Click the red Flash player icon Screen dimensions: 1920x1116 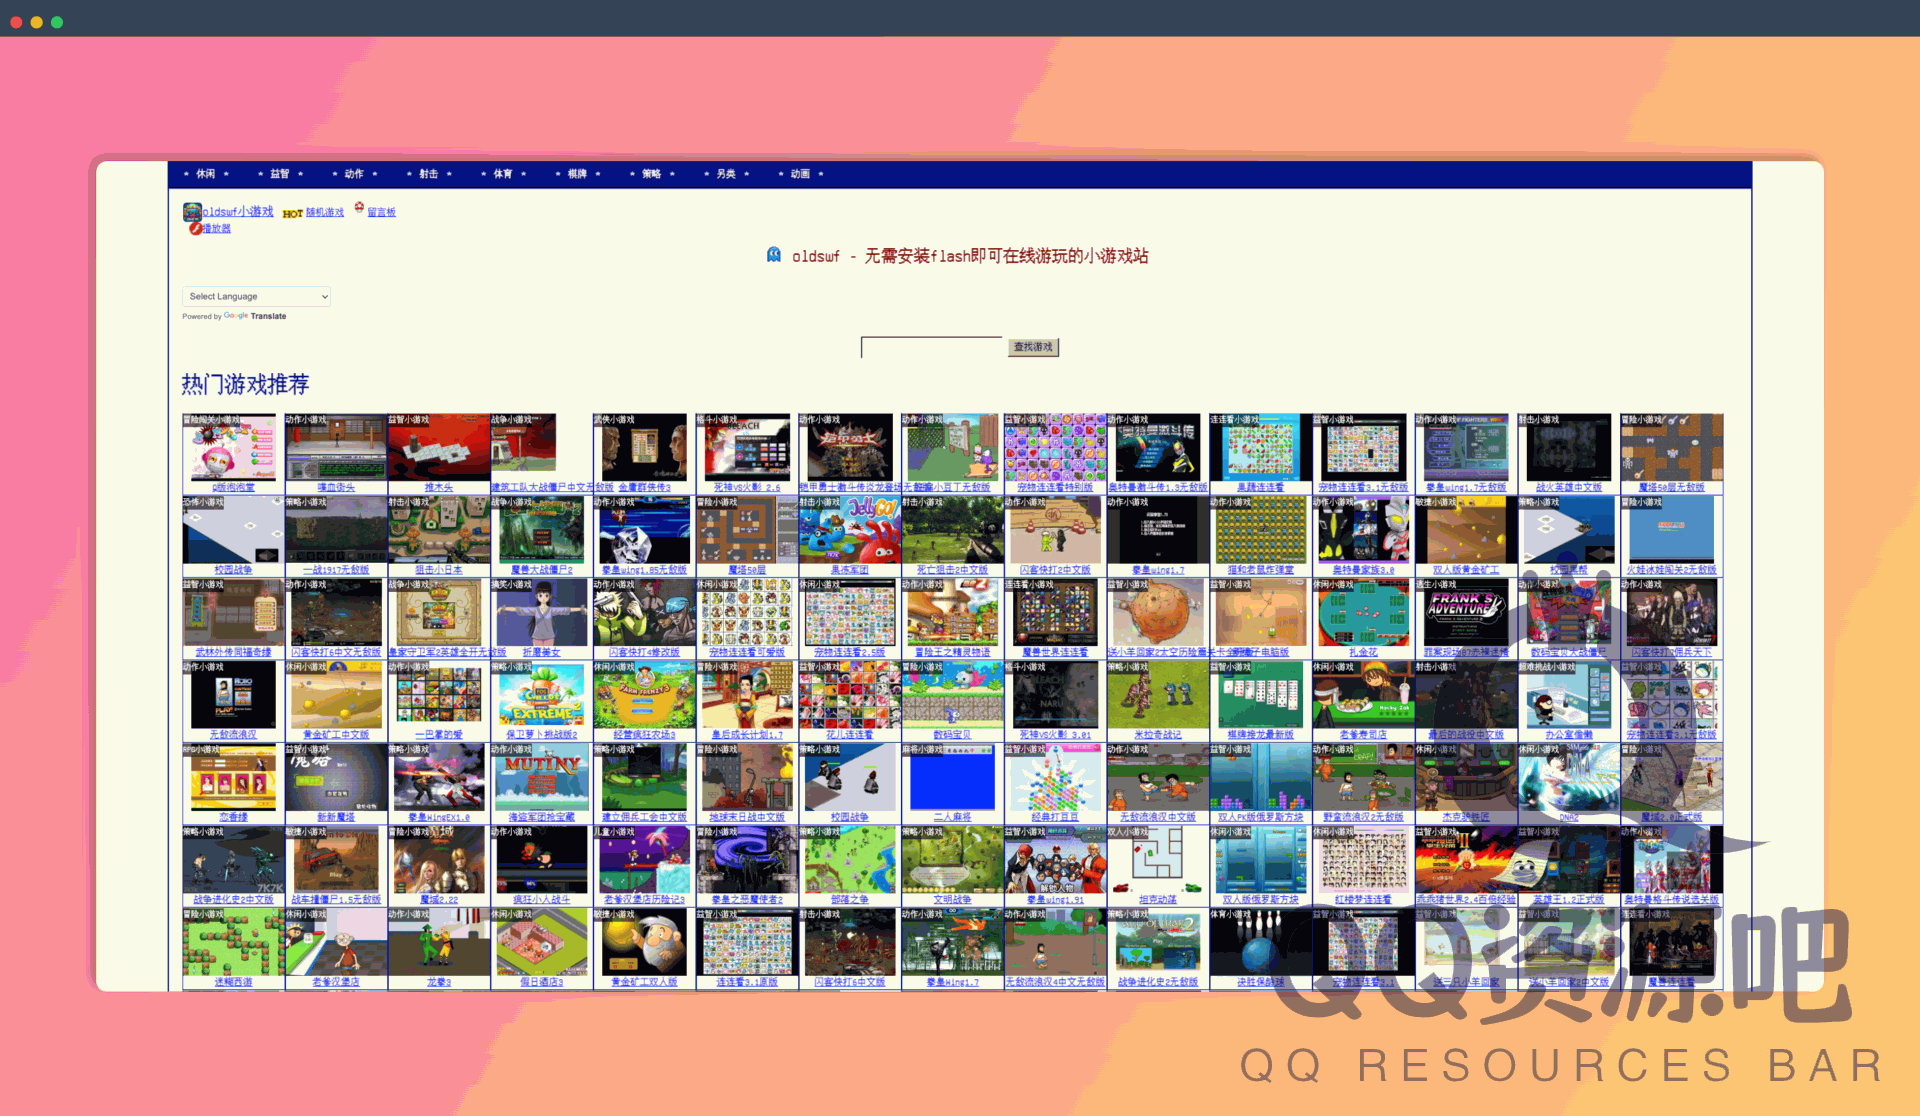coord(195,228)
